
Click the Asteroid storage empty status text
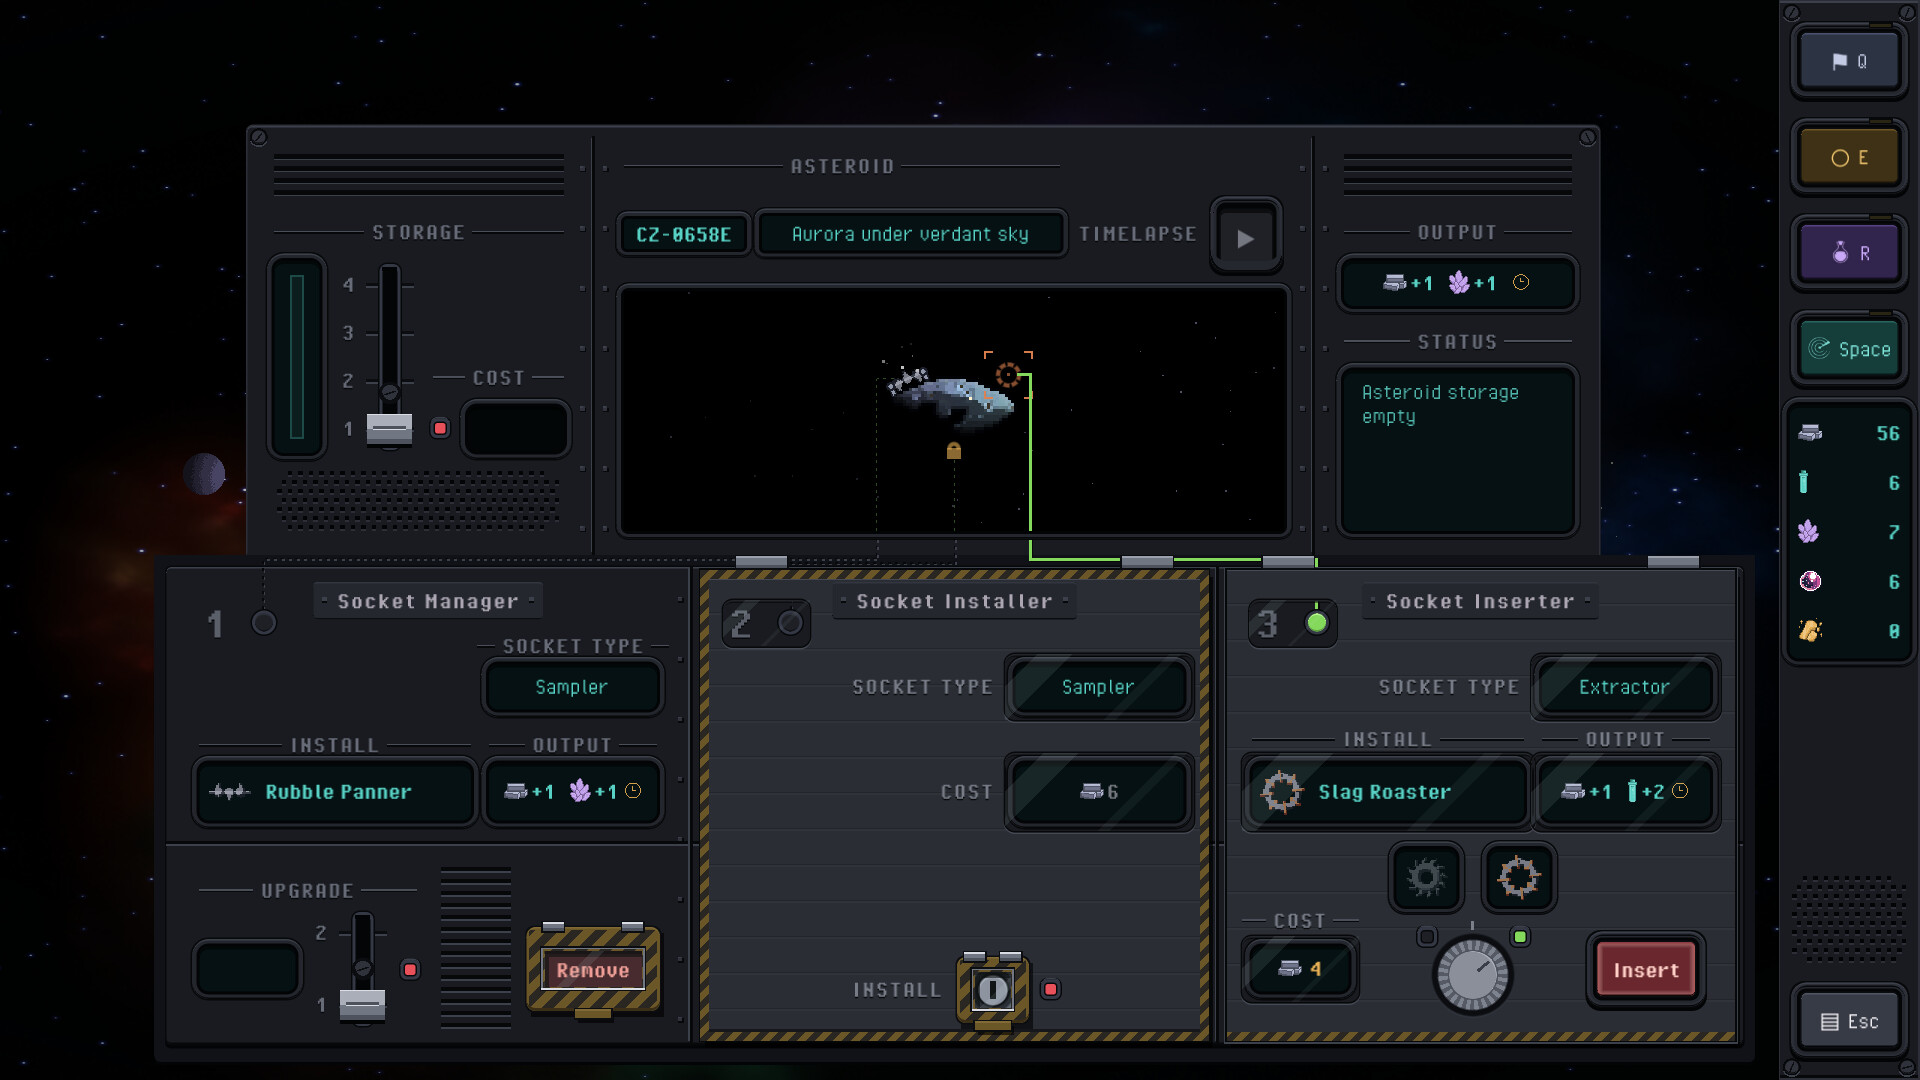(x=1440, y=404)
